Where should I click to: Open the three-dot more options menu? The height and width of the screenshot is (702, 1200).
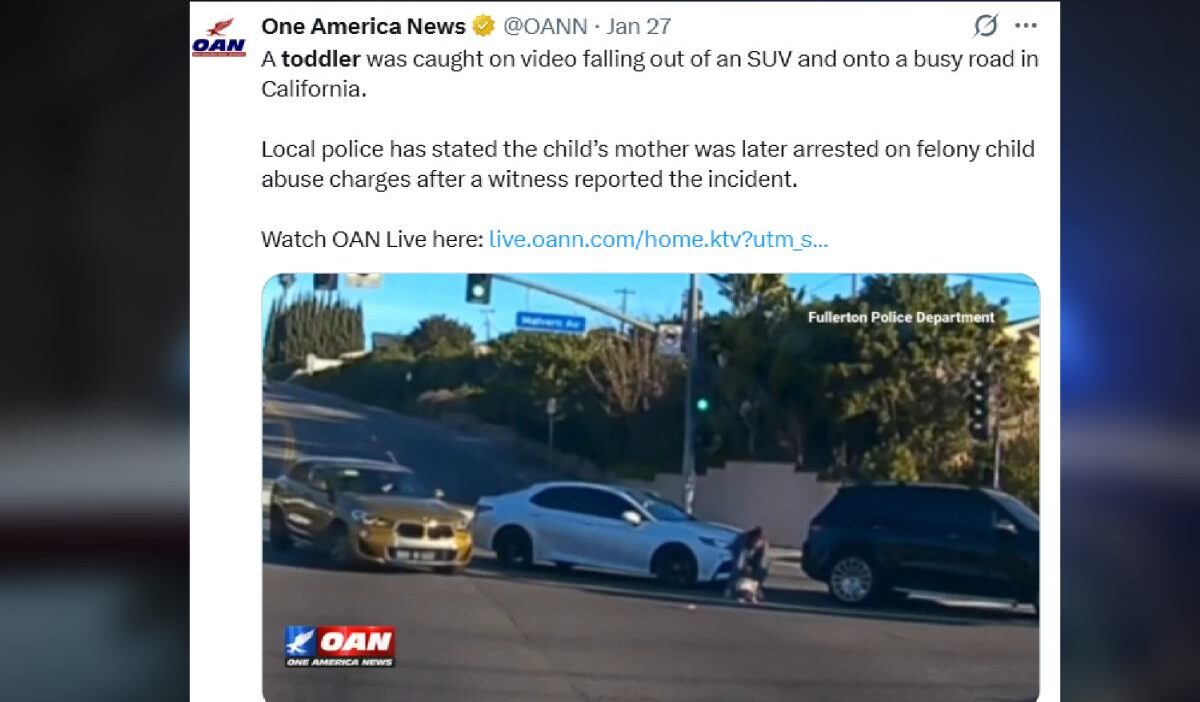(1026, 26)
